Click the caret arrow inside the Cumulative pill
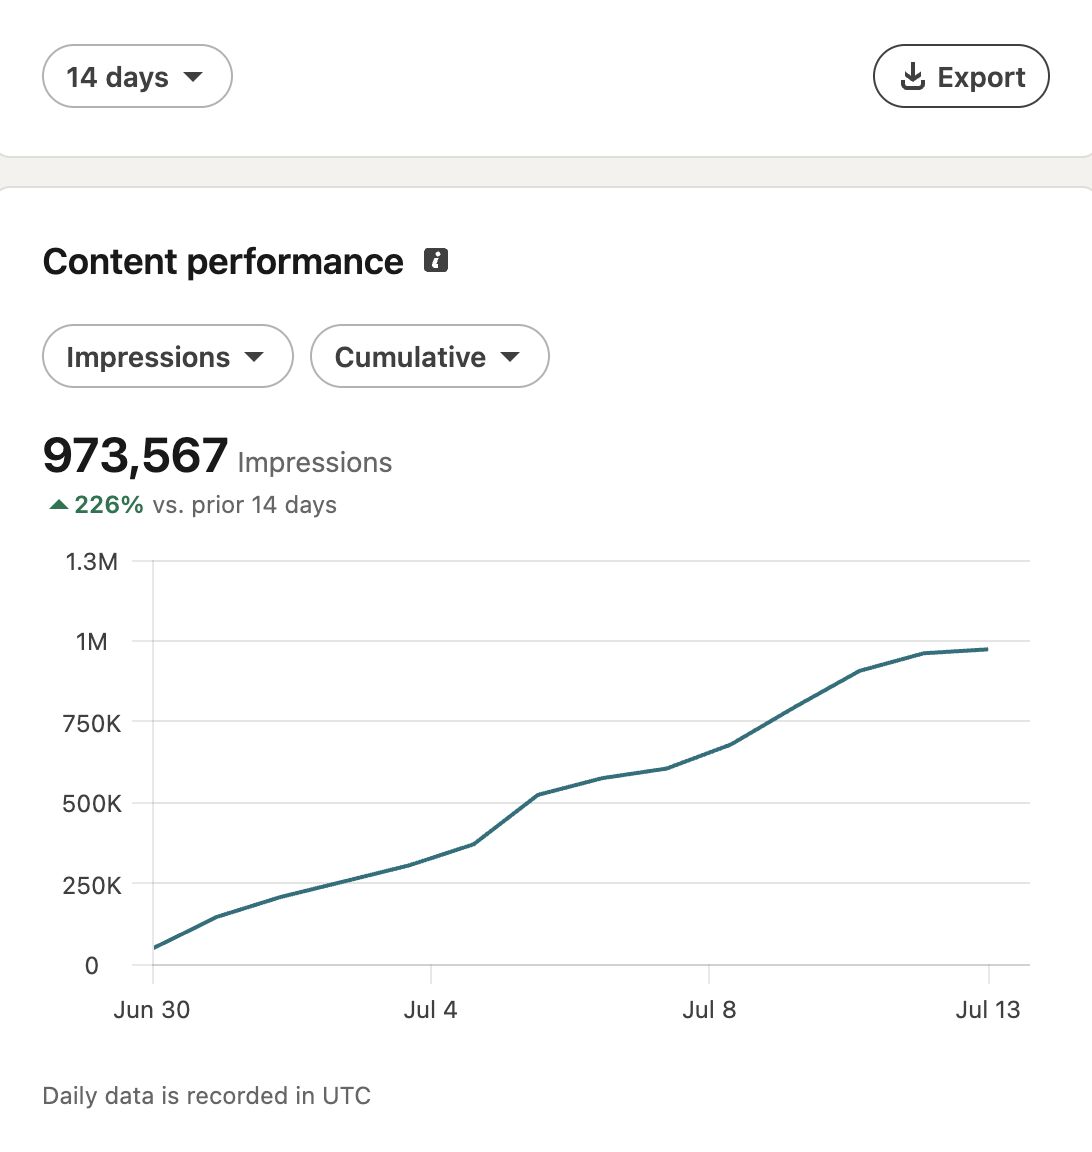The width and height of the screenshot is (1092, 1152). tap(510, 357)
